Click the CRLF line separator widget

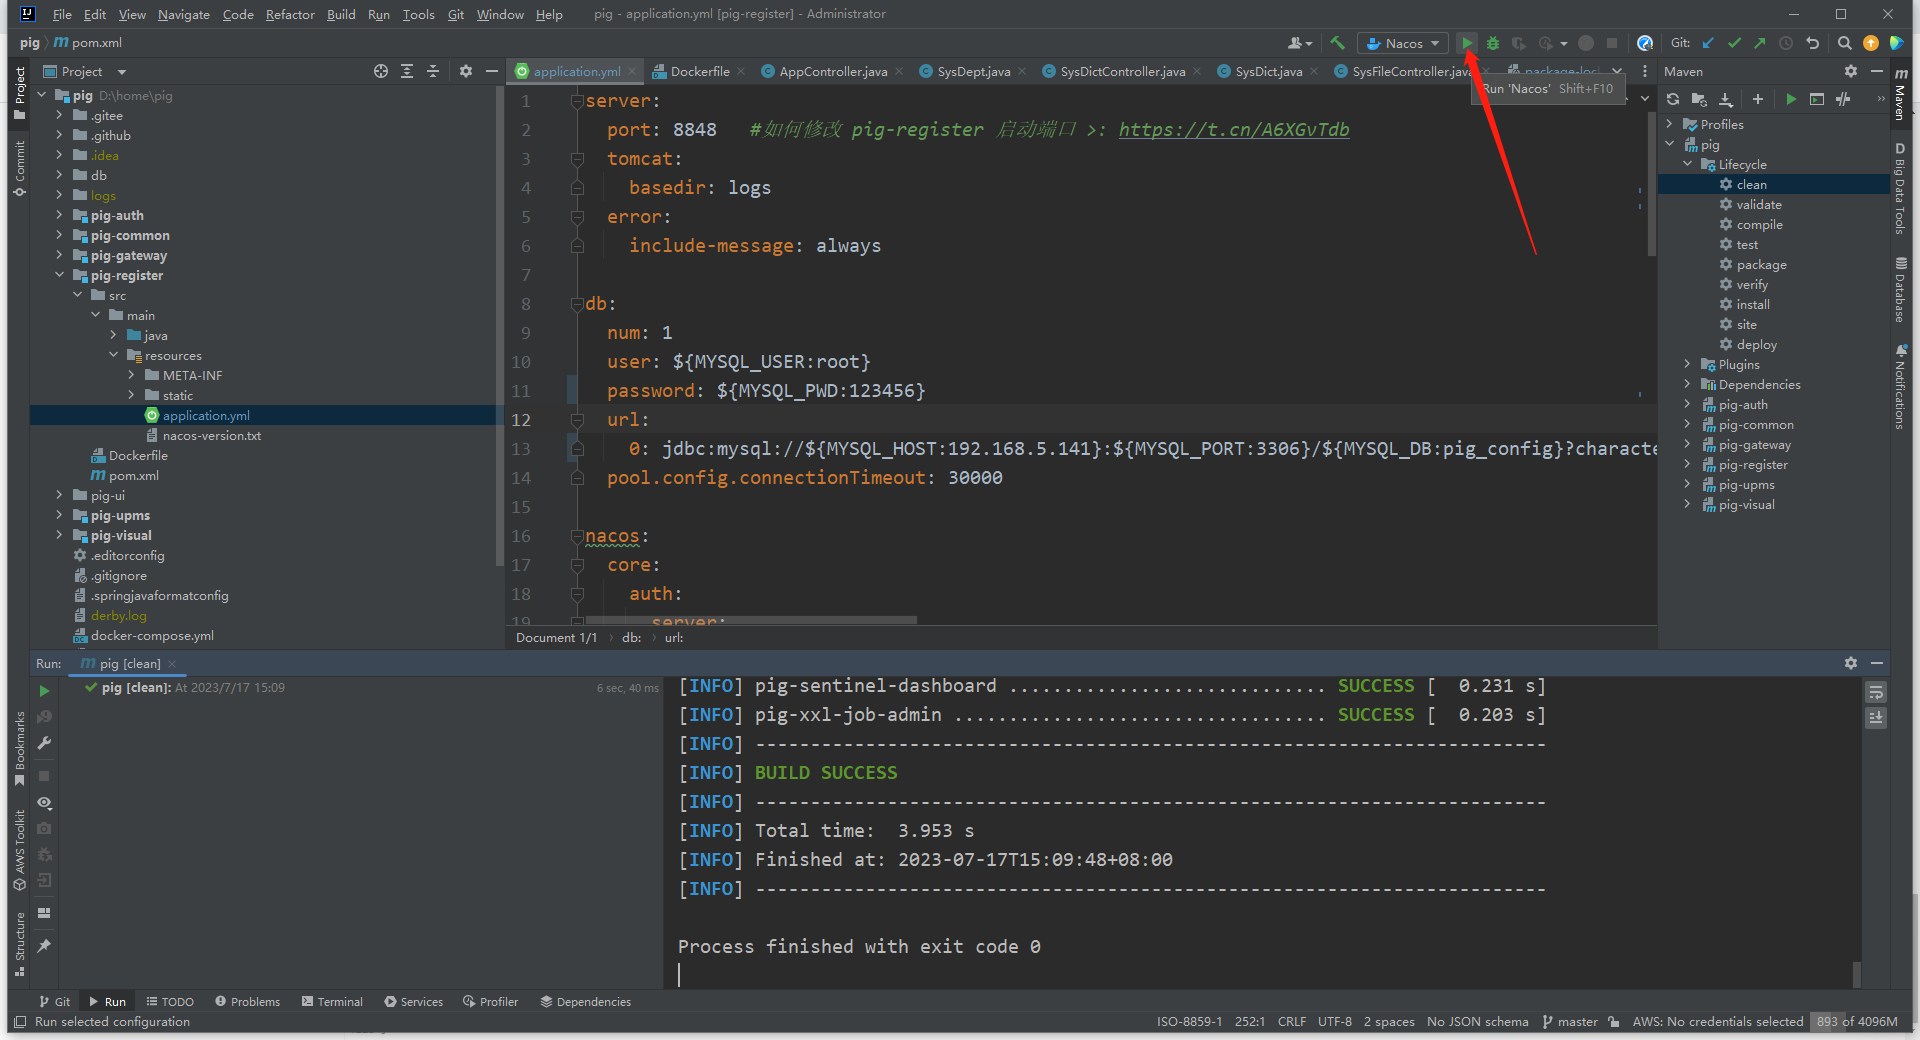(1291, 1021)
